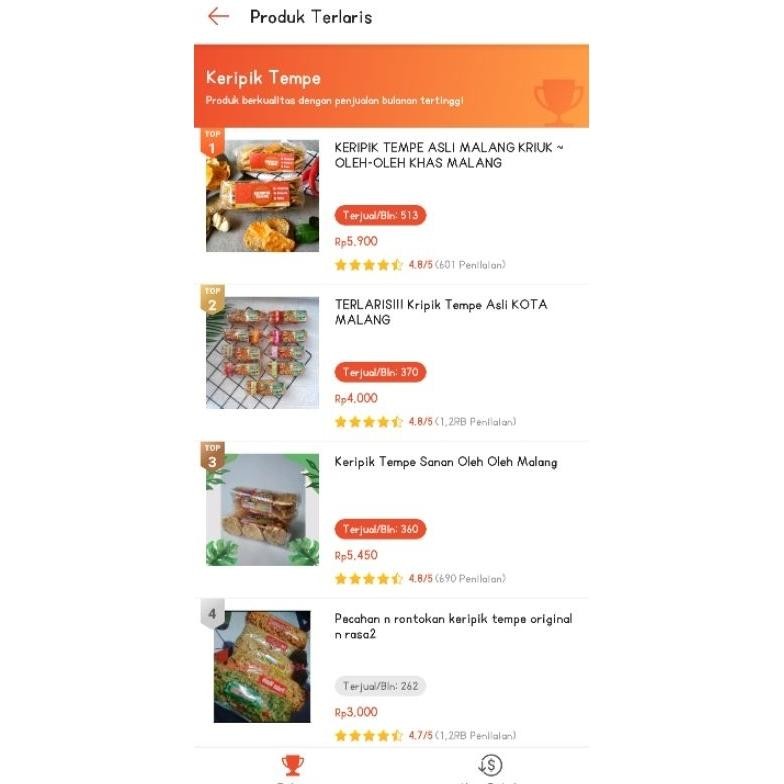This screenshot has width=784, height=784.
Task: Open Keripik Tempe Sanan product image
Action: (x=263, y=510)
